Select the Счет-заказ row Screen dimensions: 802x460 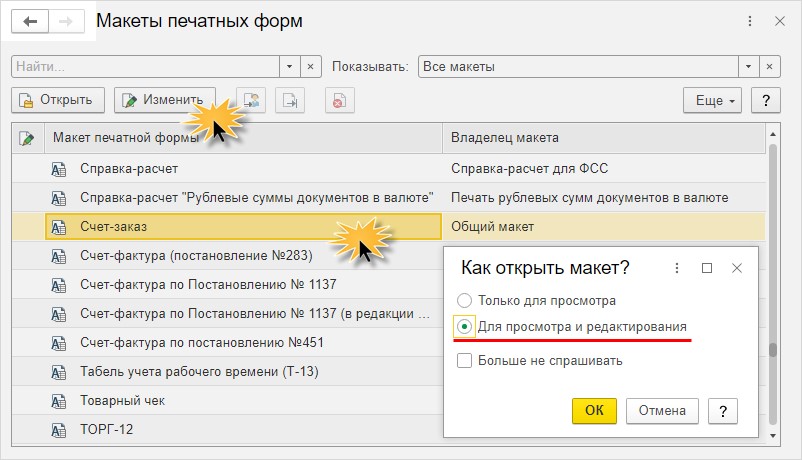389,227
